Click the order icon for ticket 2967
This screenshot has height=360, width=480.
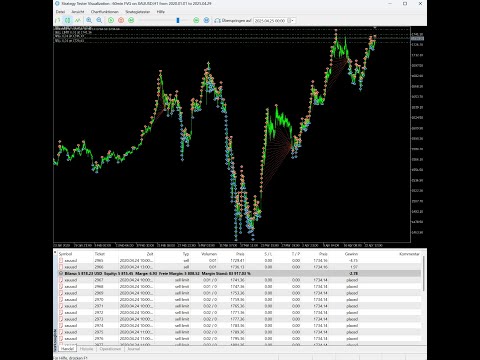tap(61, 280)
